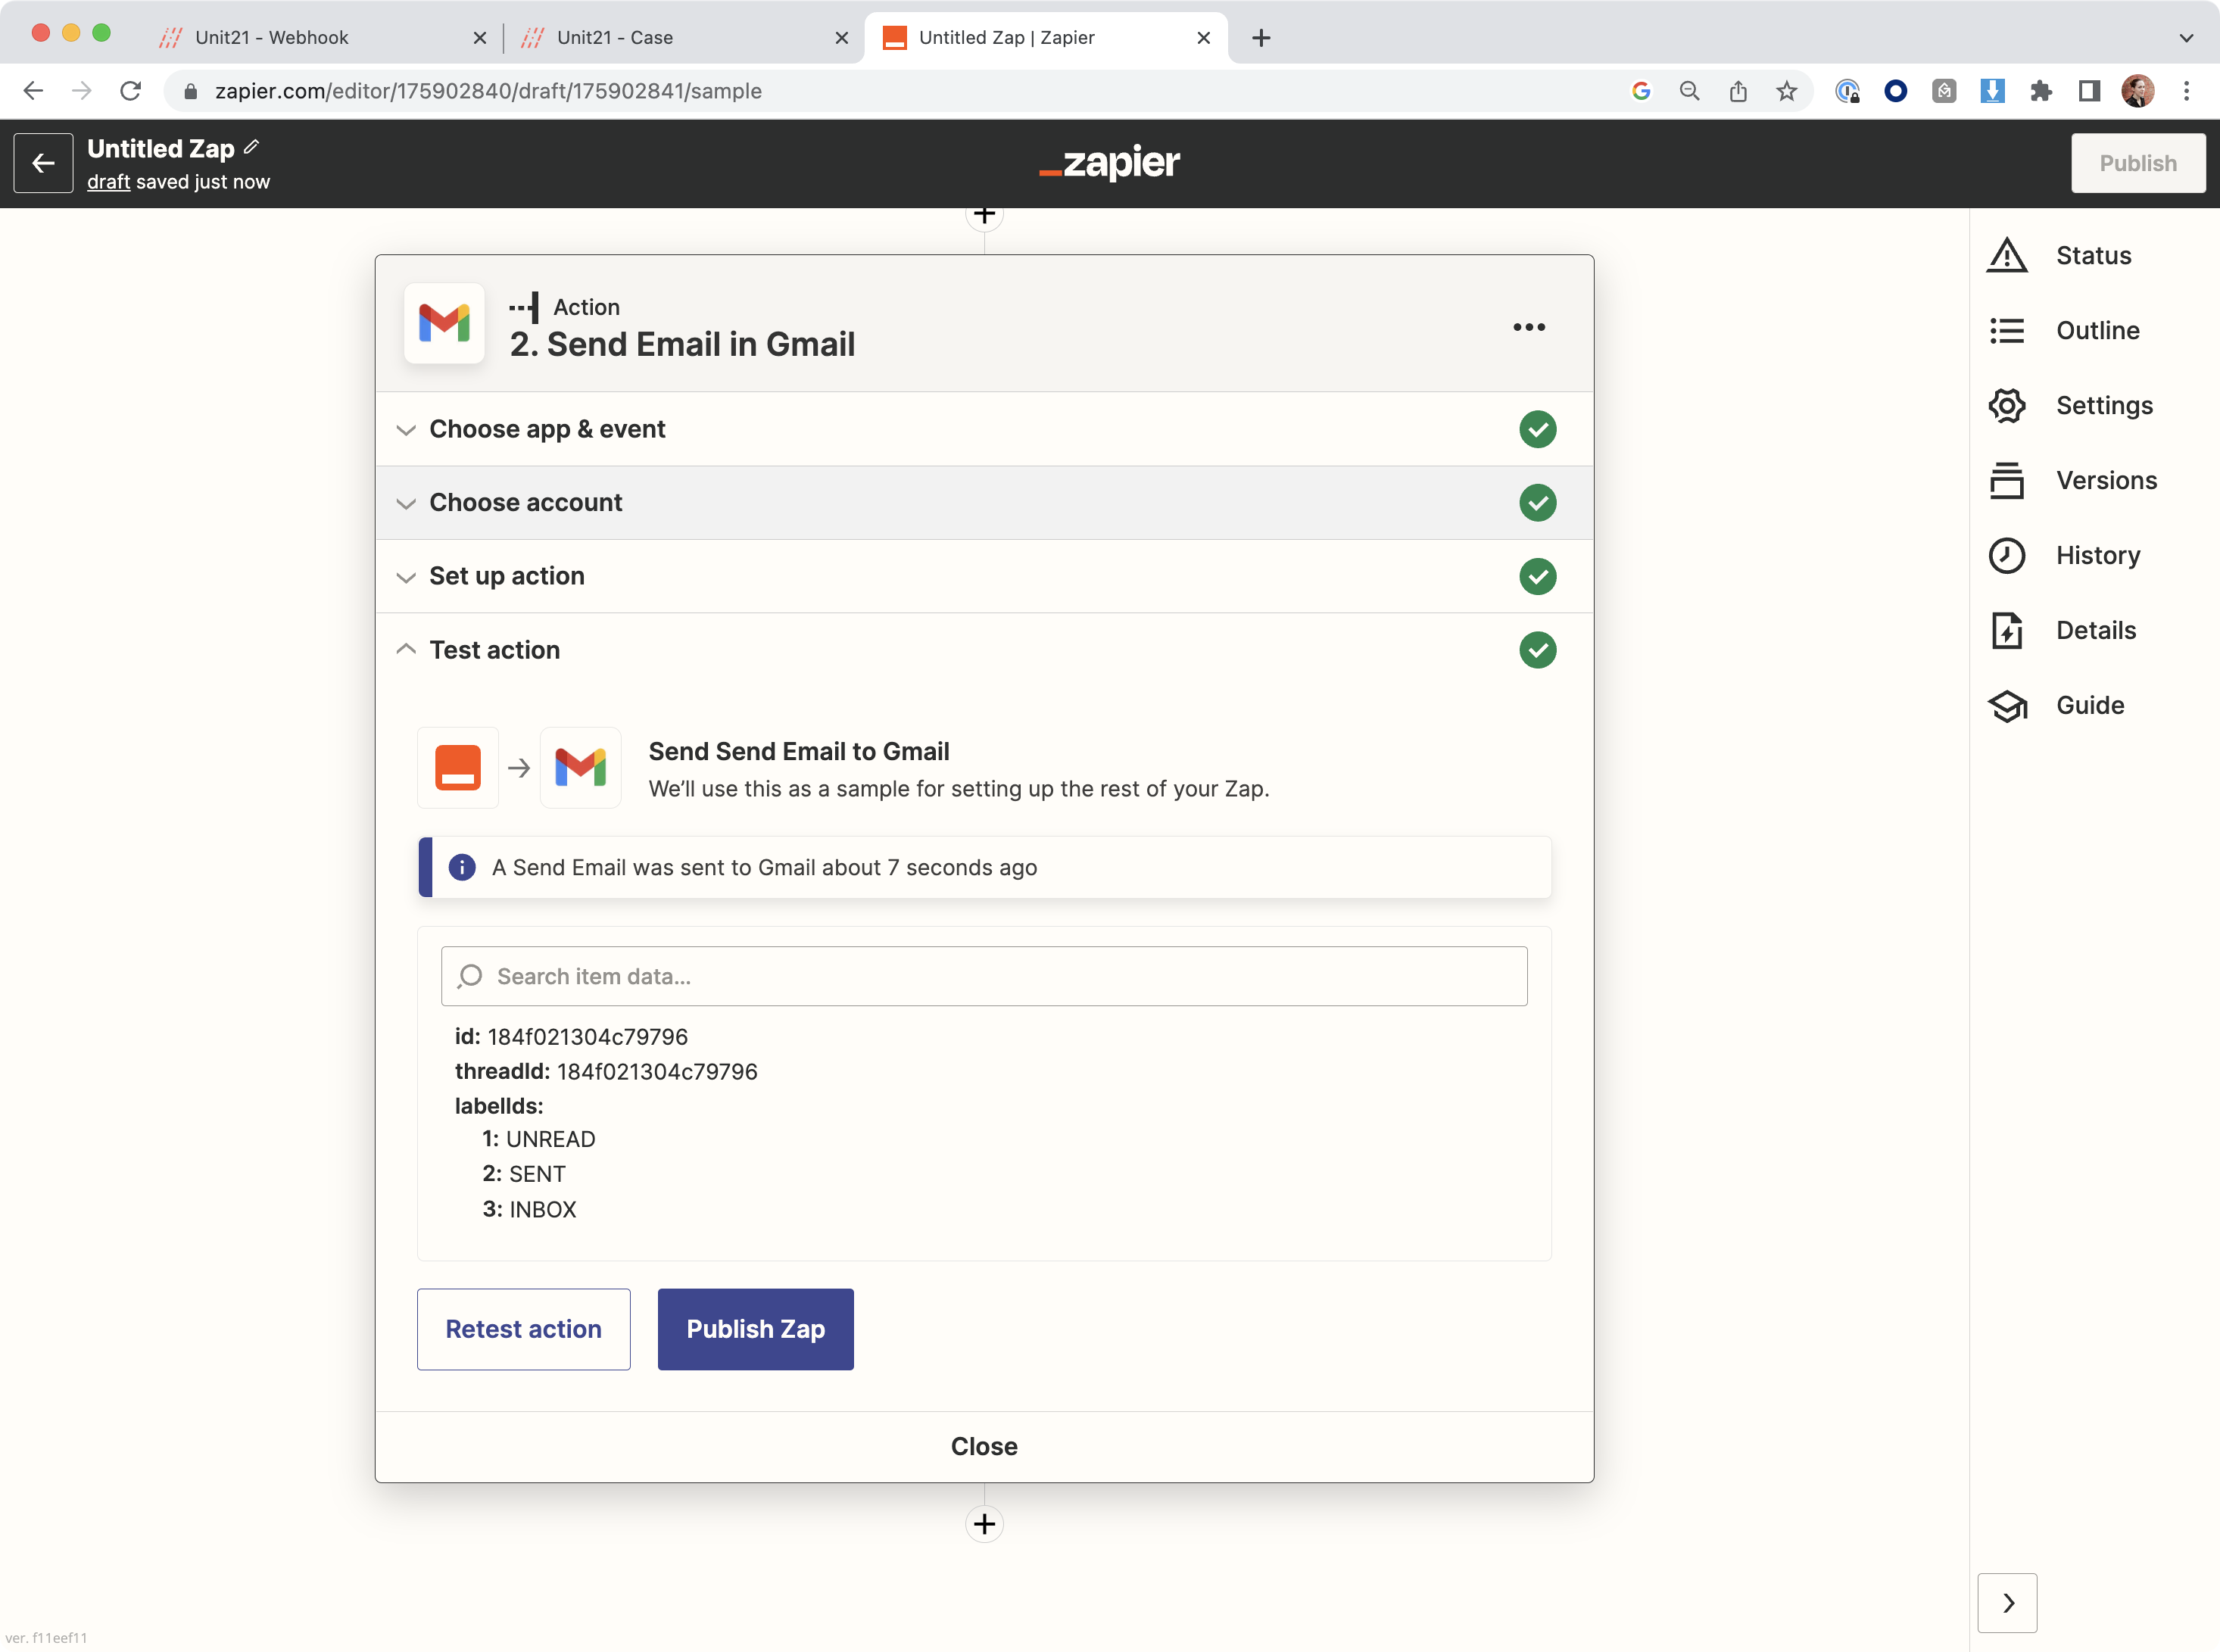Image resolution: width=2220 pixels, height=1652 pixels.
Task: Expand the Choose account section
Action: [x=525, y=503]
